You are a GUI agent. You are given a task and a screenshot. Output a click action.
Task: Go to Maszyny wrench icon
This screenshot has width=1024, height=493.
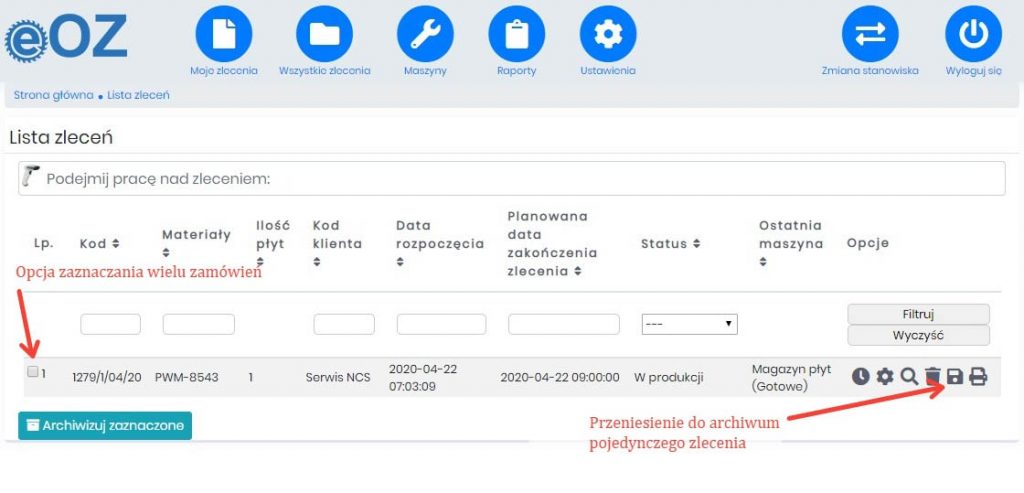(425, 34)
